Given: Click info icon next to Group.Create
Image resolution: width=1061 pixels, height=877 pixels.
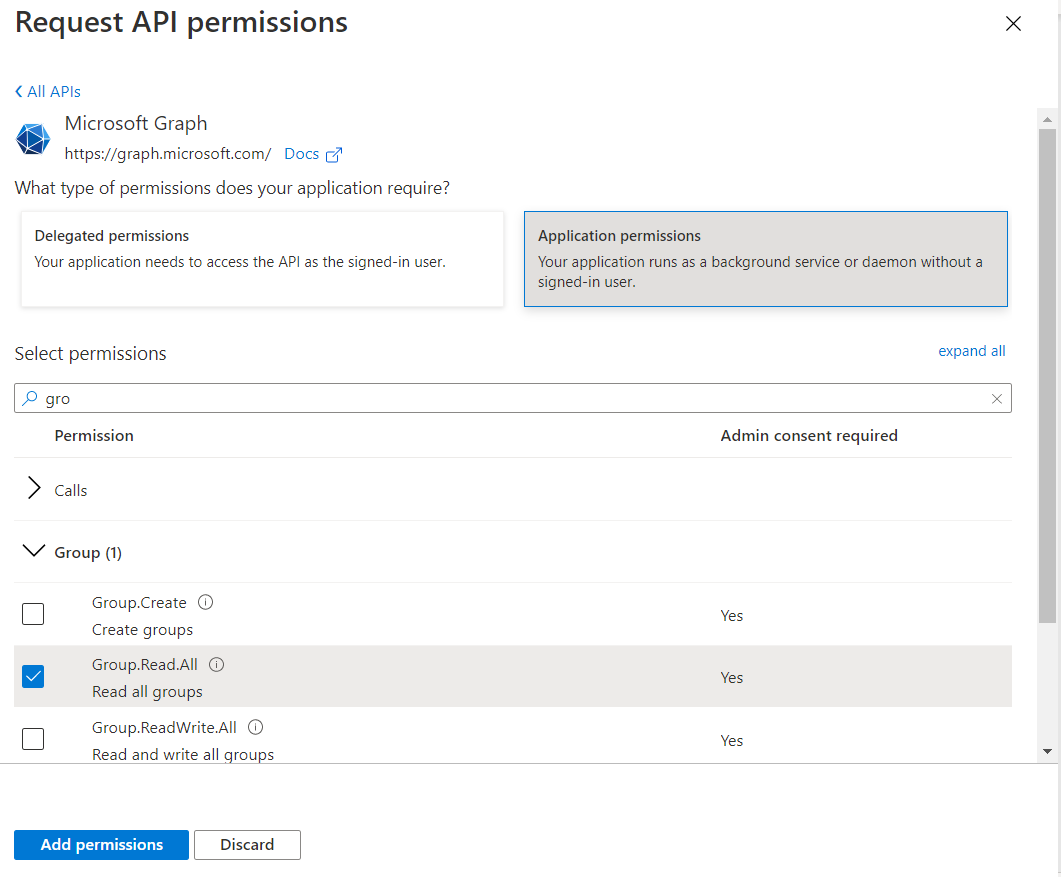Looking at the screenshot, I should [x=206, y=602].
